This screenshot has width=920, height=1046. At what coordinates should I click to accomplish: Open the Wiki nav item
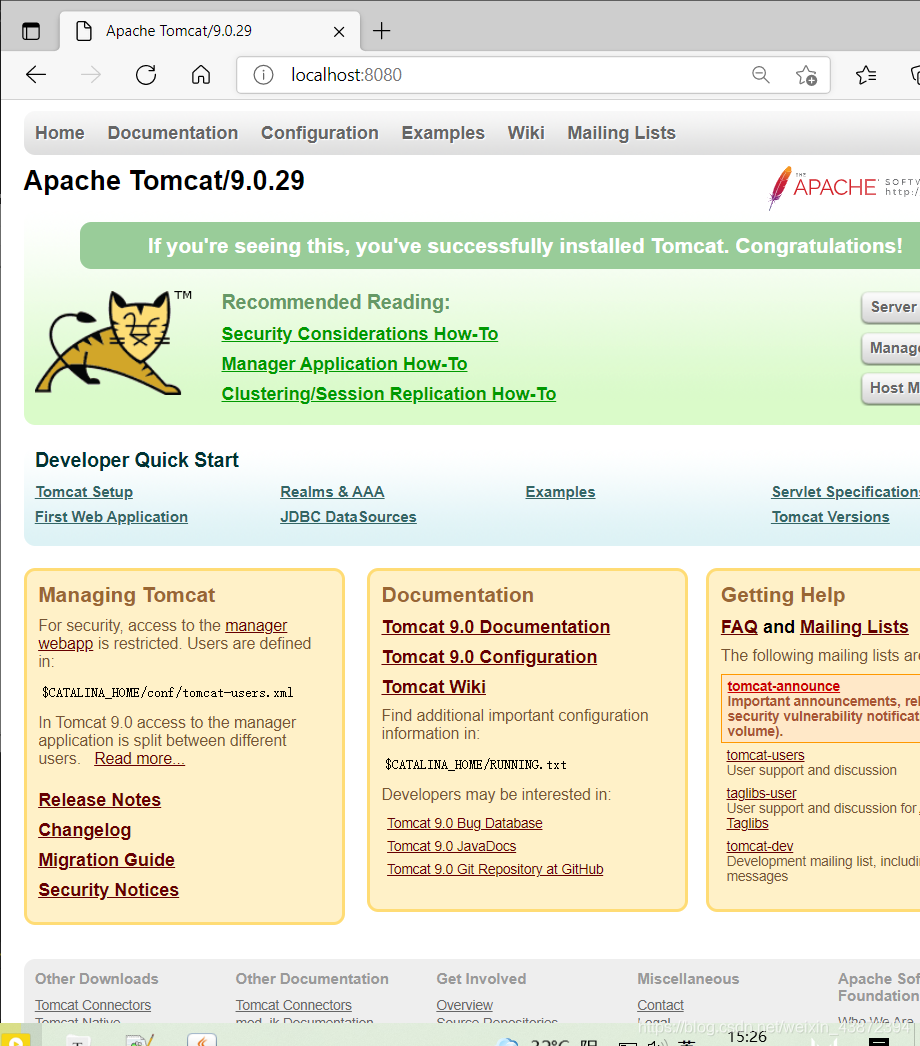coord(526,133)
